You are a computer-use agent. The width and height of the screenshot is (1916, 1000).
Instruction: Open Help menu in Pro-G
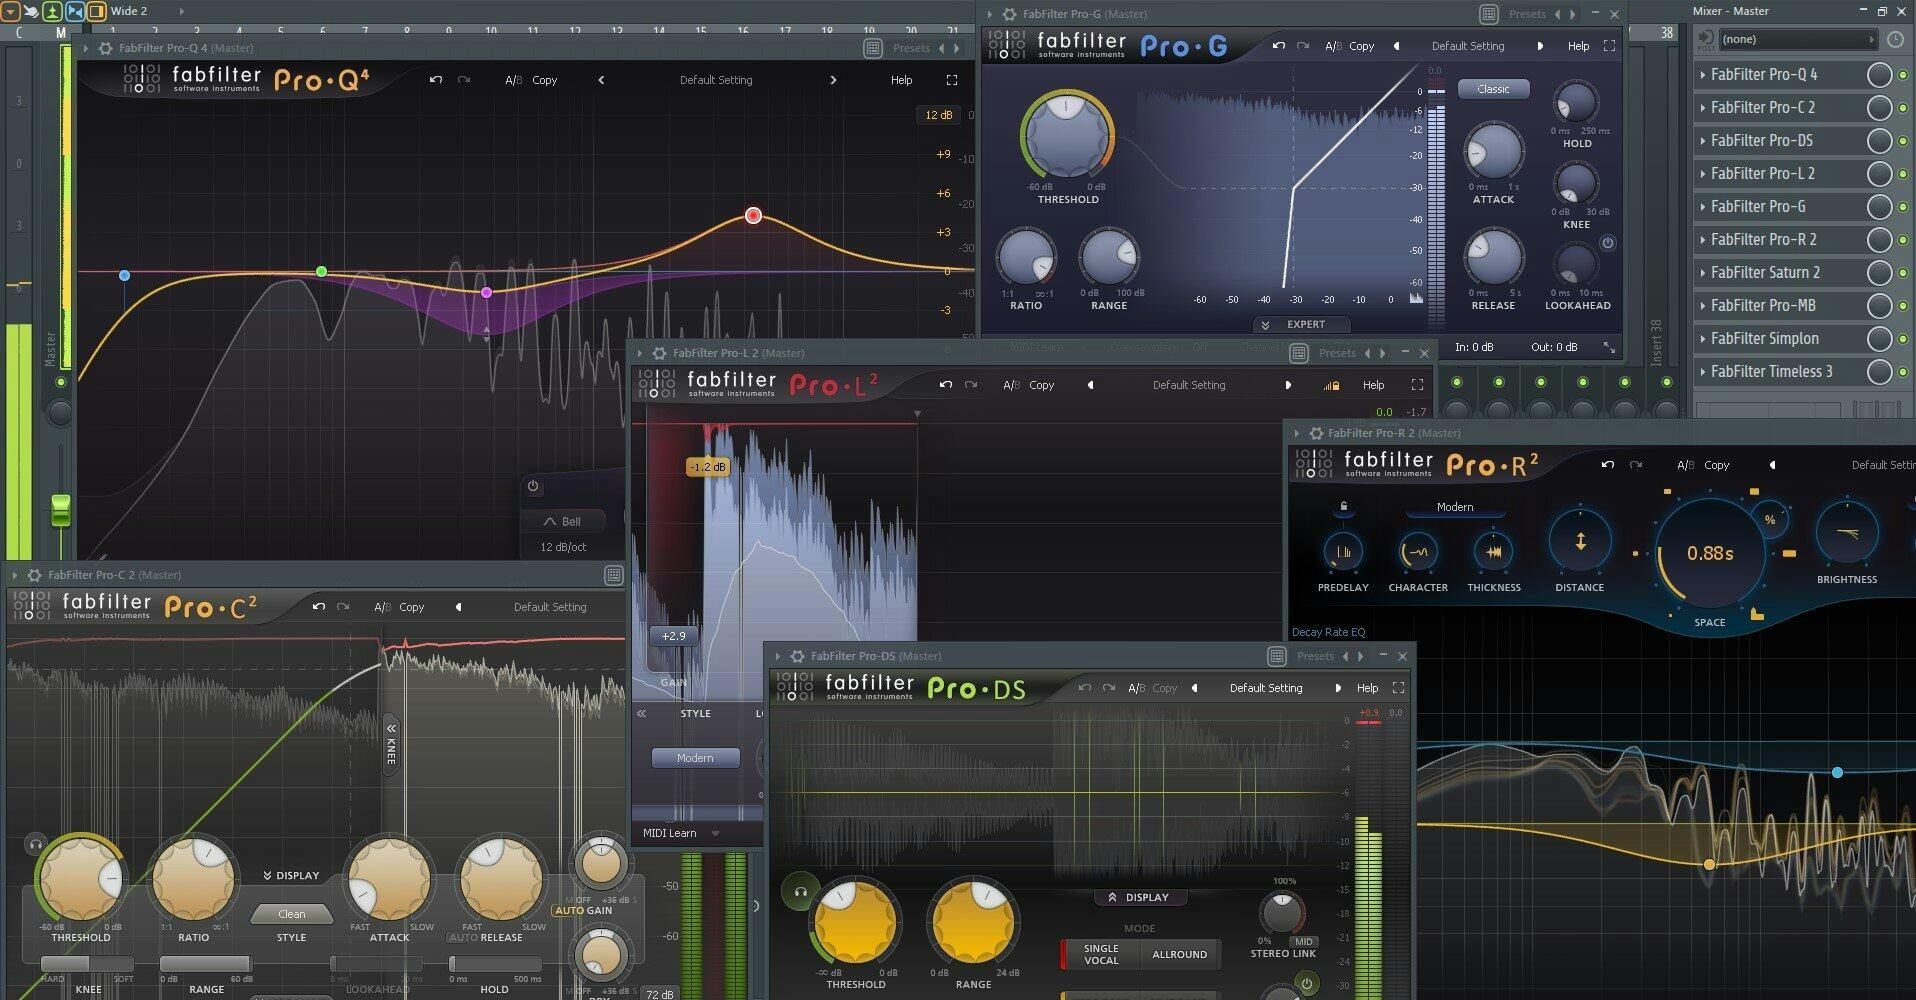(x=1578, y=46)
